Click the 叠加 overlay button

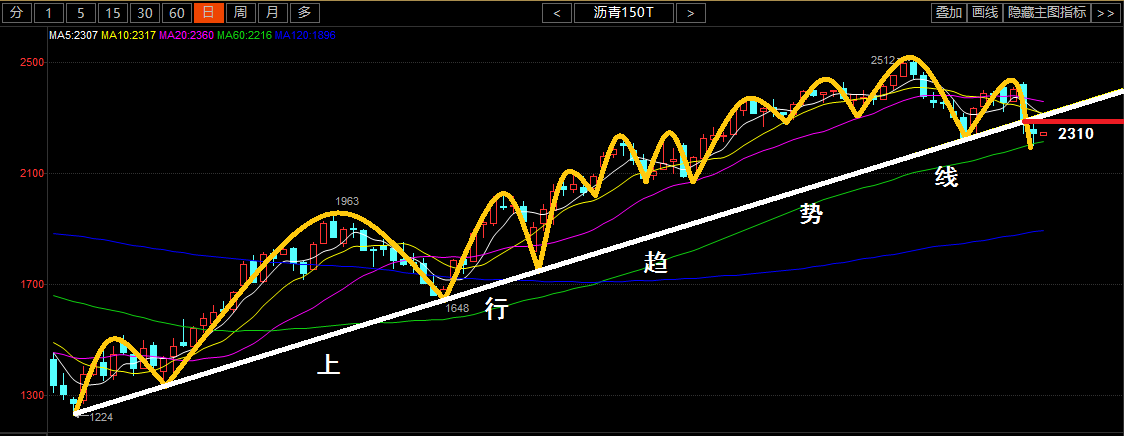948,13
